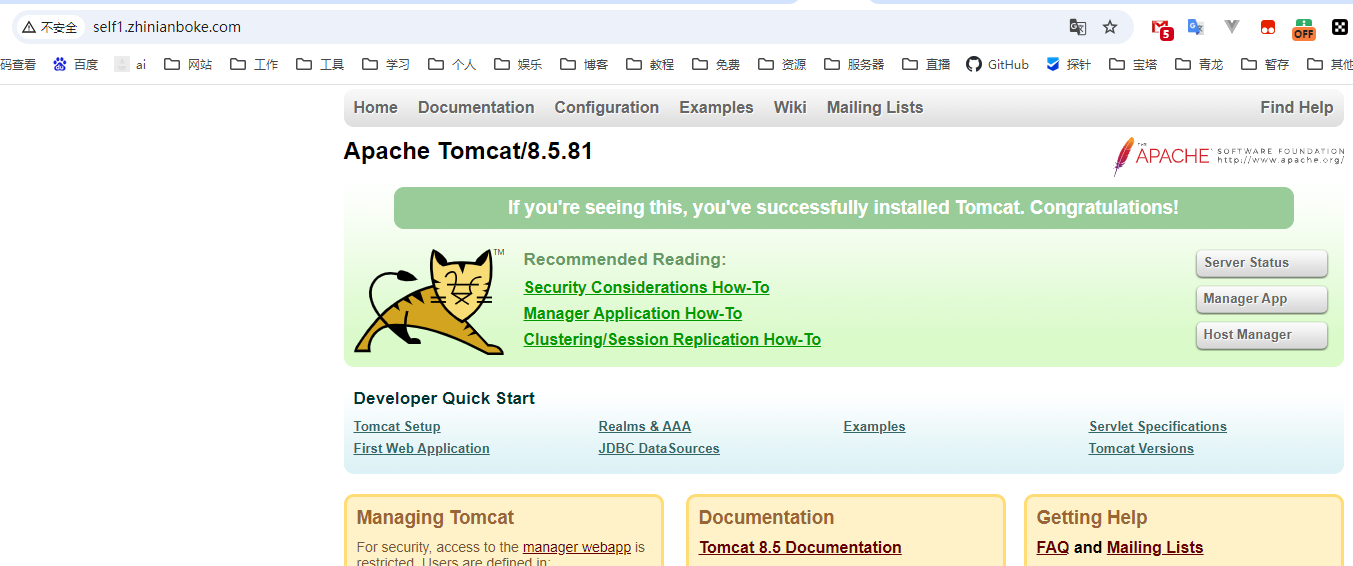The width and height of the screenshot is (1353, 566).
Task: Open Security Considerations How-To link
Action: coord(647,287)
